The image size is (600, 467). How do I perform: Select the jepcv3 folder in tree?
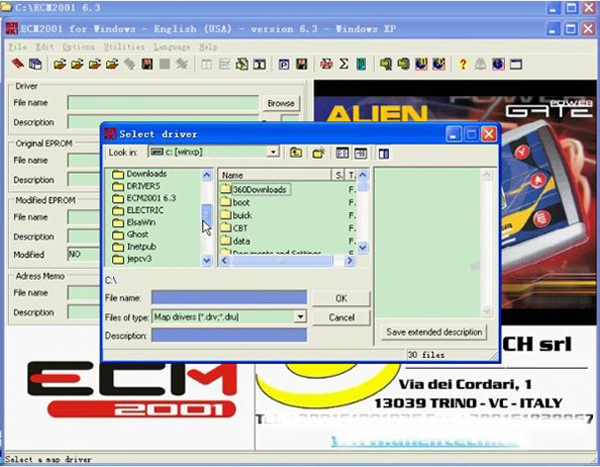pos(132,259)
